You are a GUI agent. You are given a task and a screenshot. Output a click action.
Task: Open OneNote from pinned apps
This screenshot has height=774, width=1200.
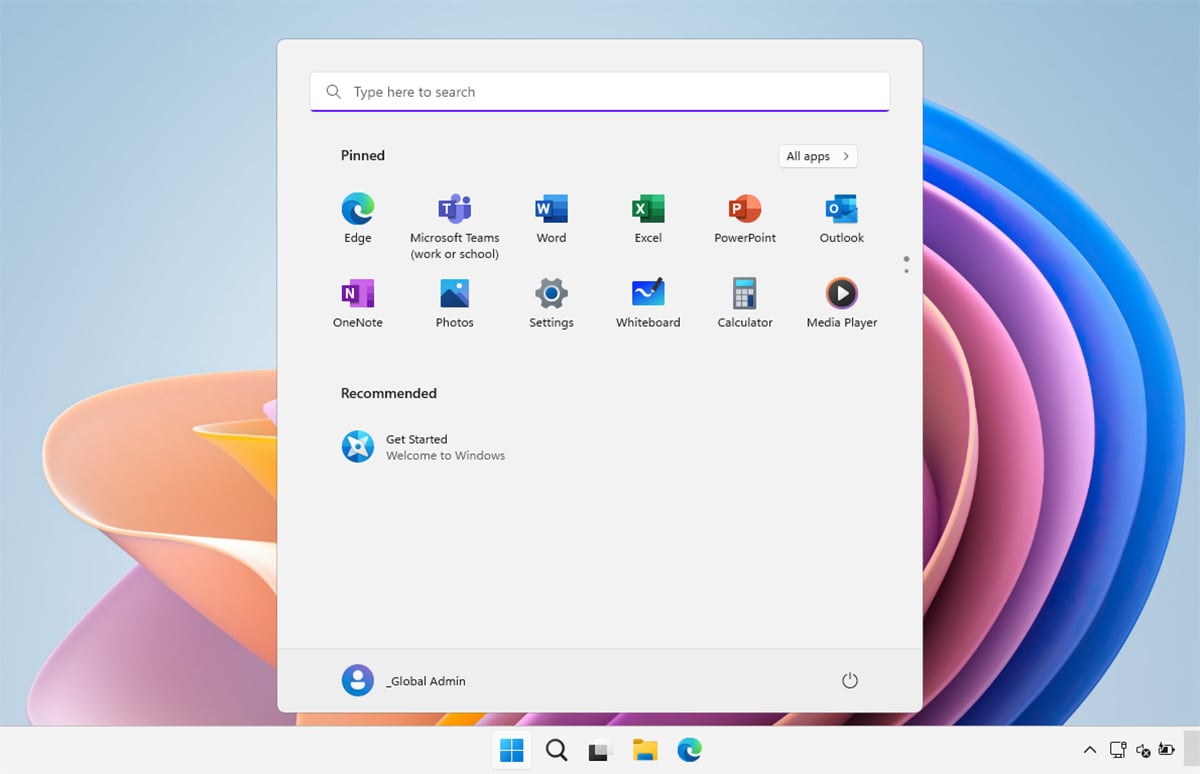[357, 304]
